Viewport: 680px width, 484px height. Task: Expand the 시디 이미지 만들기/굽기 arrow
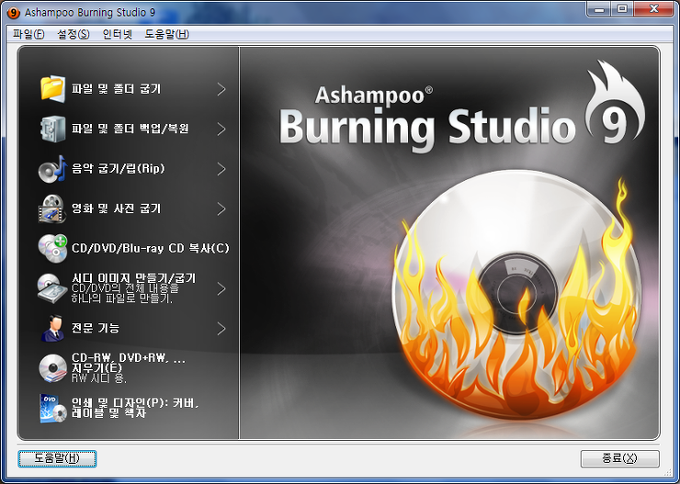222,288
